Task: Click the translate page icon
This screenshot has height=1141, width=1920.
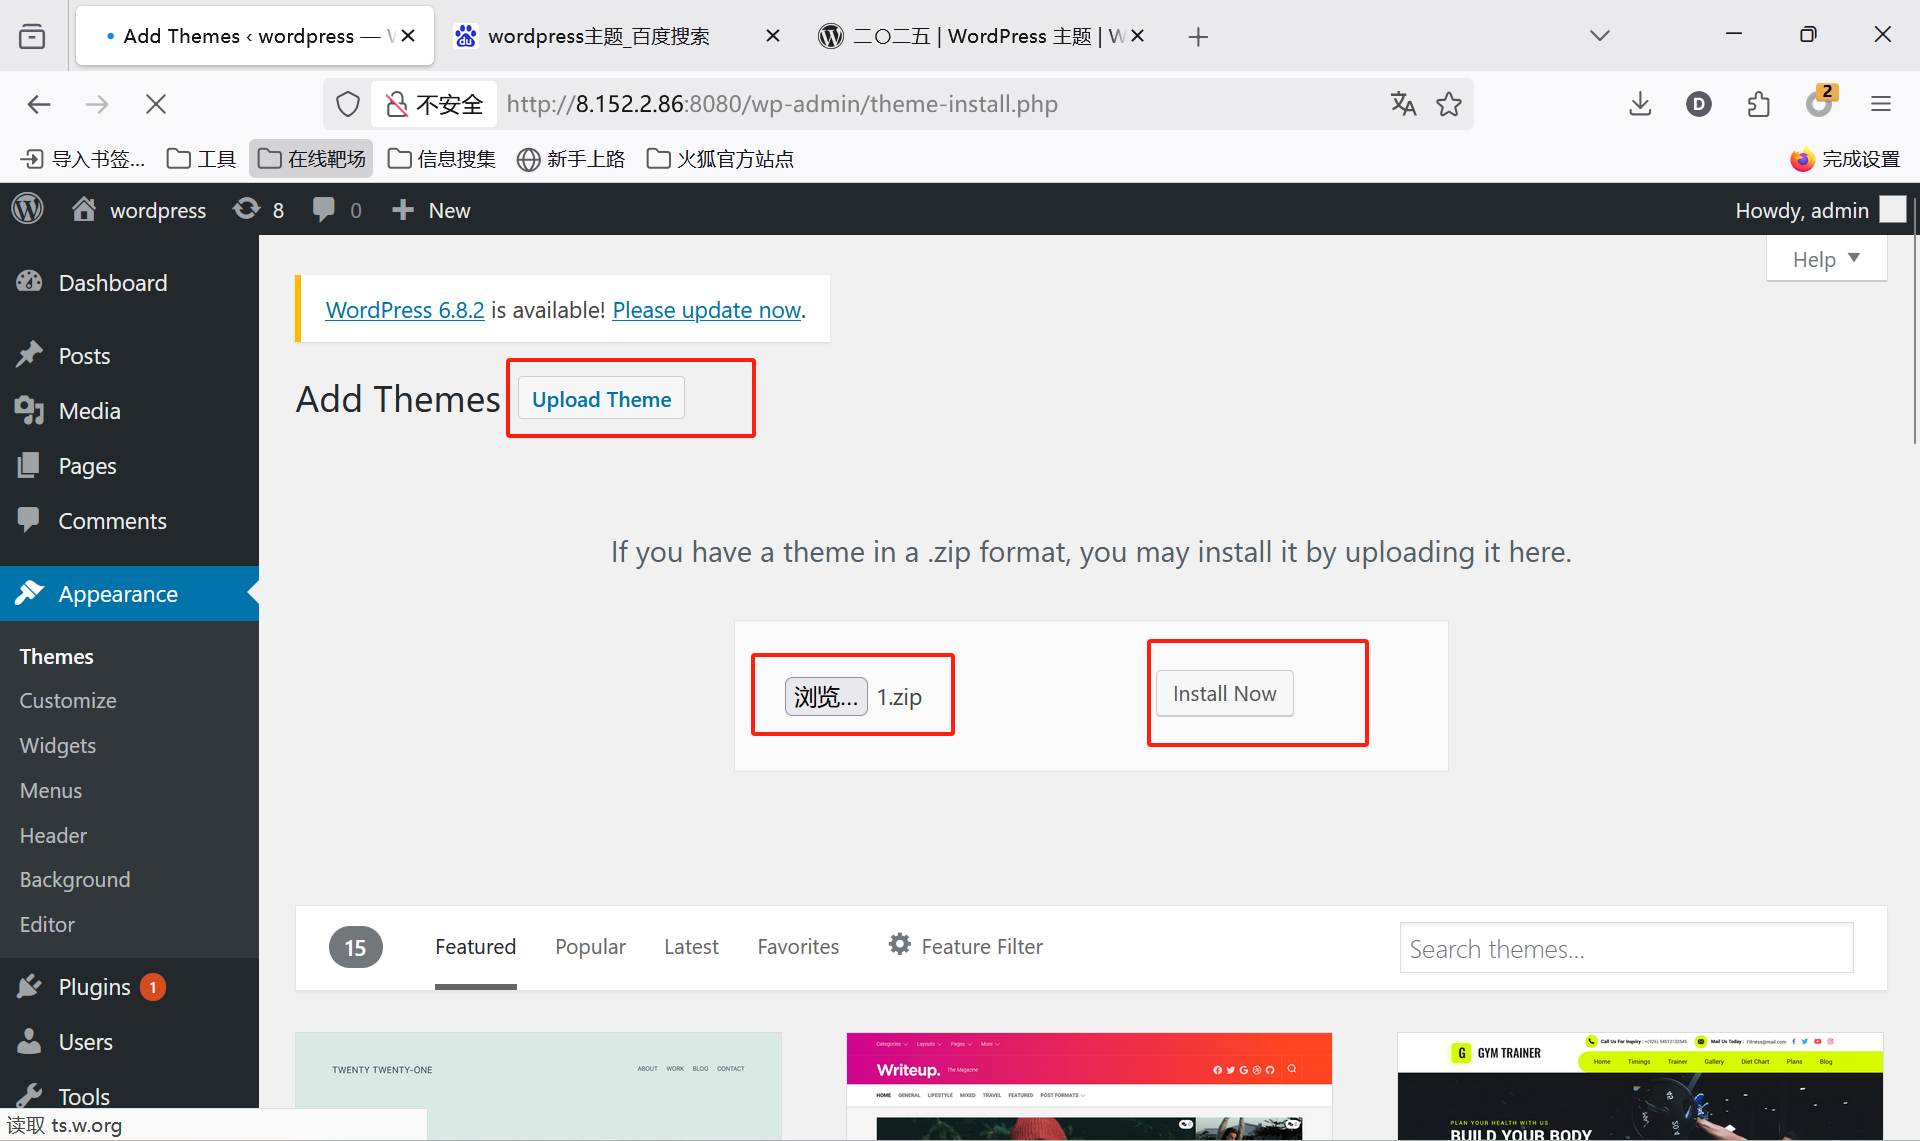Action: (1403, 104)
